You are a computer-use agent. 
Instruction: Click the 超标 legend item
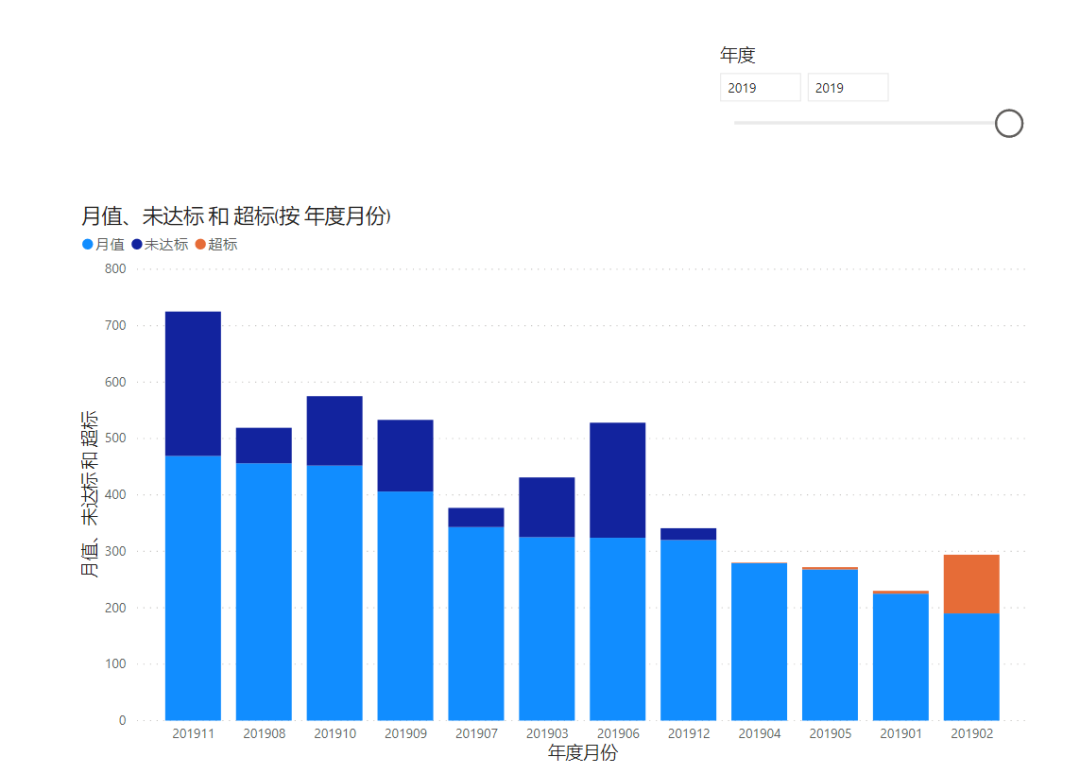click(x=216, y=244)
